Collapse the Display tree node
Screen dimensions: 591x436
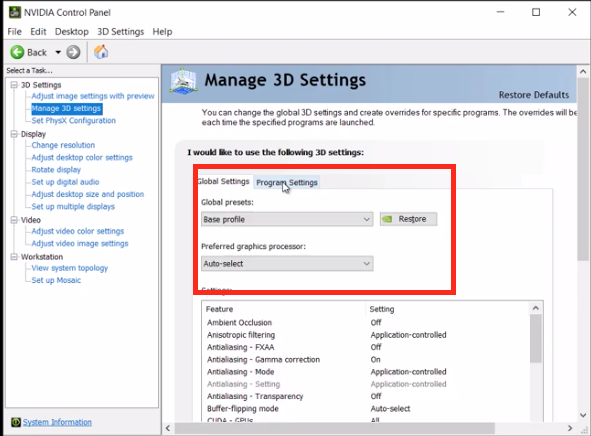click(x=14, y=134)
